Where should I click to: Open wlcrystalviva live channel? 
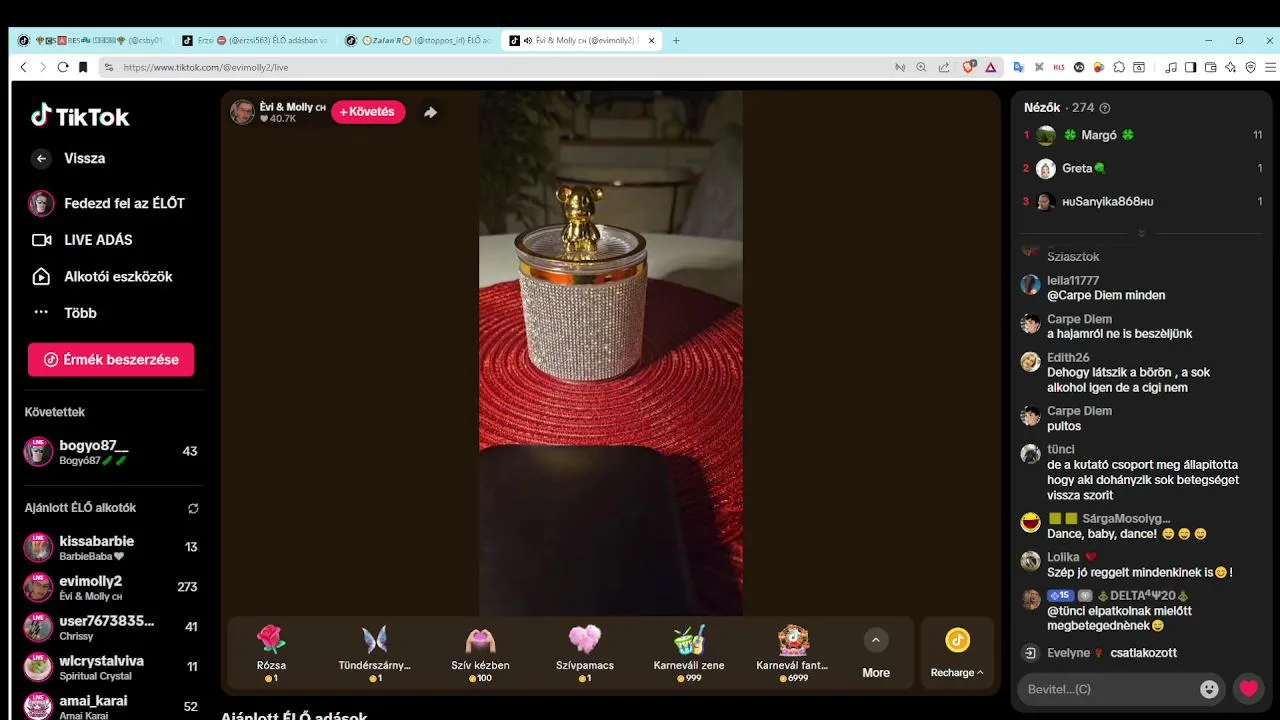(x=111, y=667)
